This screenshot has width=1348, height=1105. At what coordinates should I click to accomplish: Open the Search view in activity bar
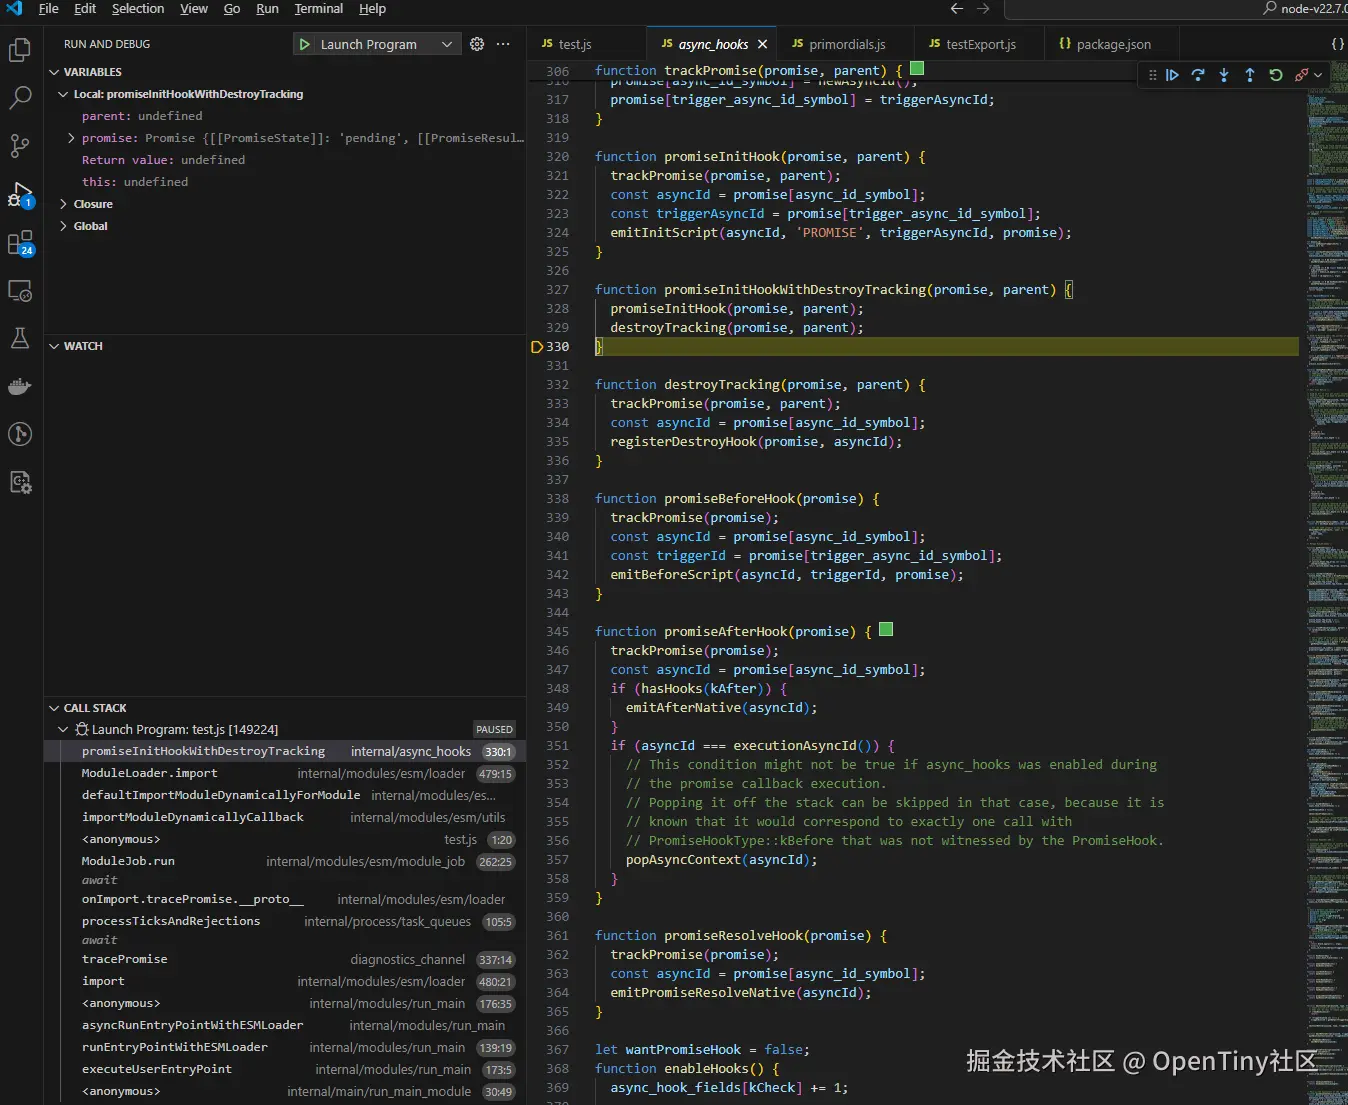pyautogui.click(x=20, y=98)
